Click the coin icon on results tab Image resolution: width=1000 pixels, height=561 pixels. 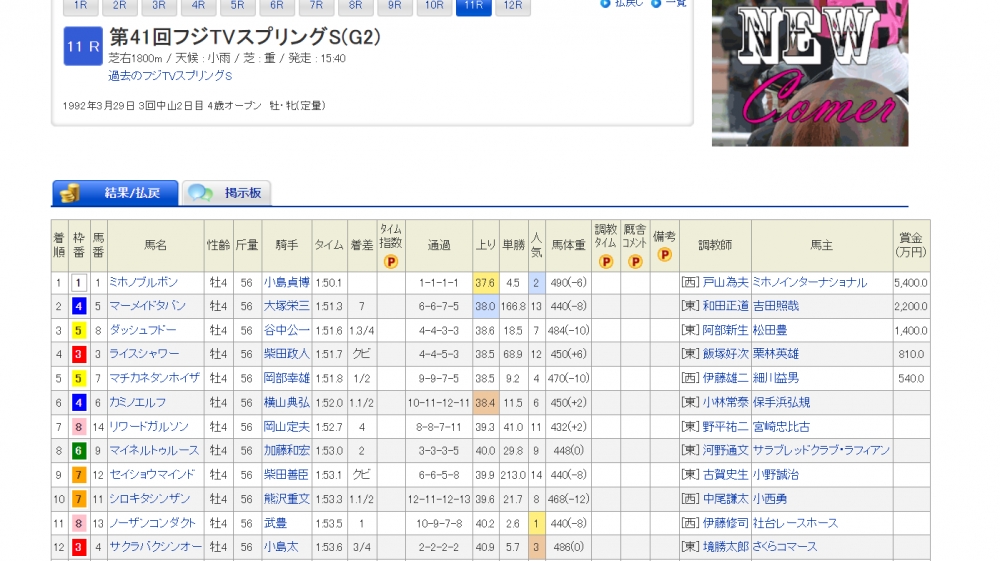coord(70,193)
